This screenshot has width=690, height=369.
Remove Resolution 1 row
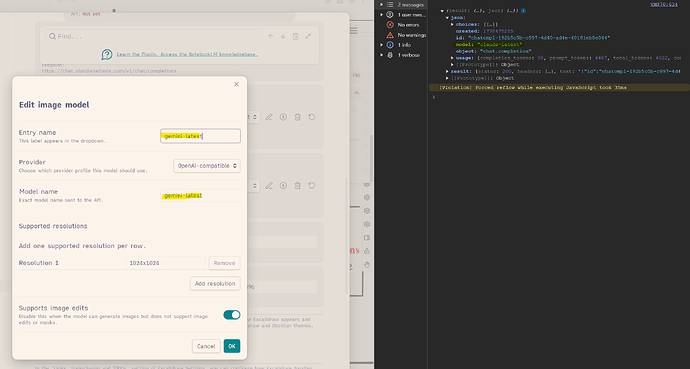224,263
